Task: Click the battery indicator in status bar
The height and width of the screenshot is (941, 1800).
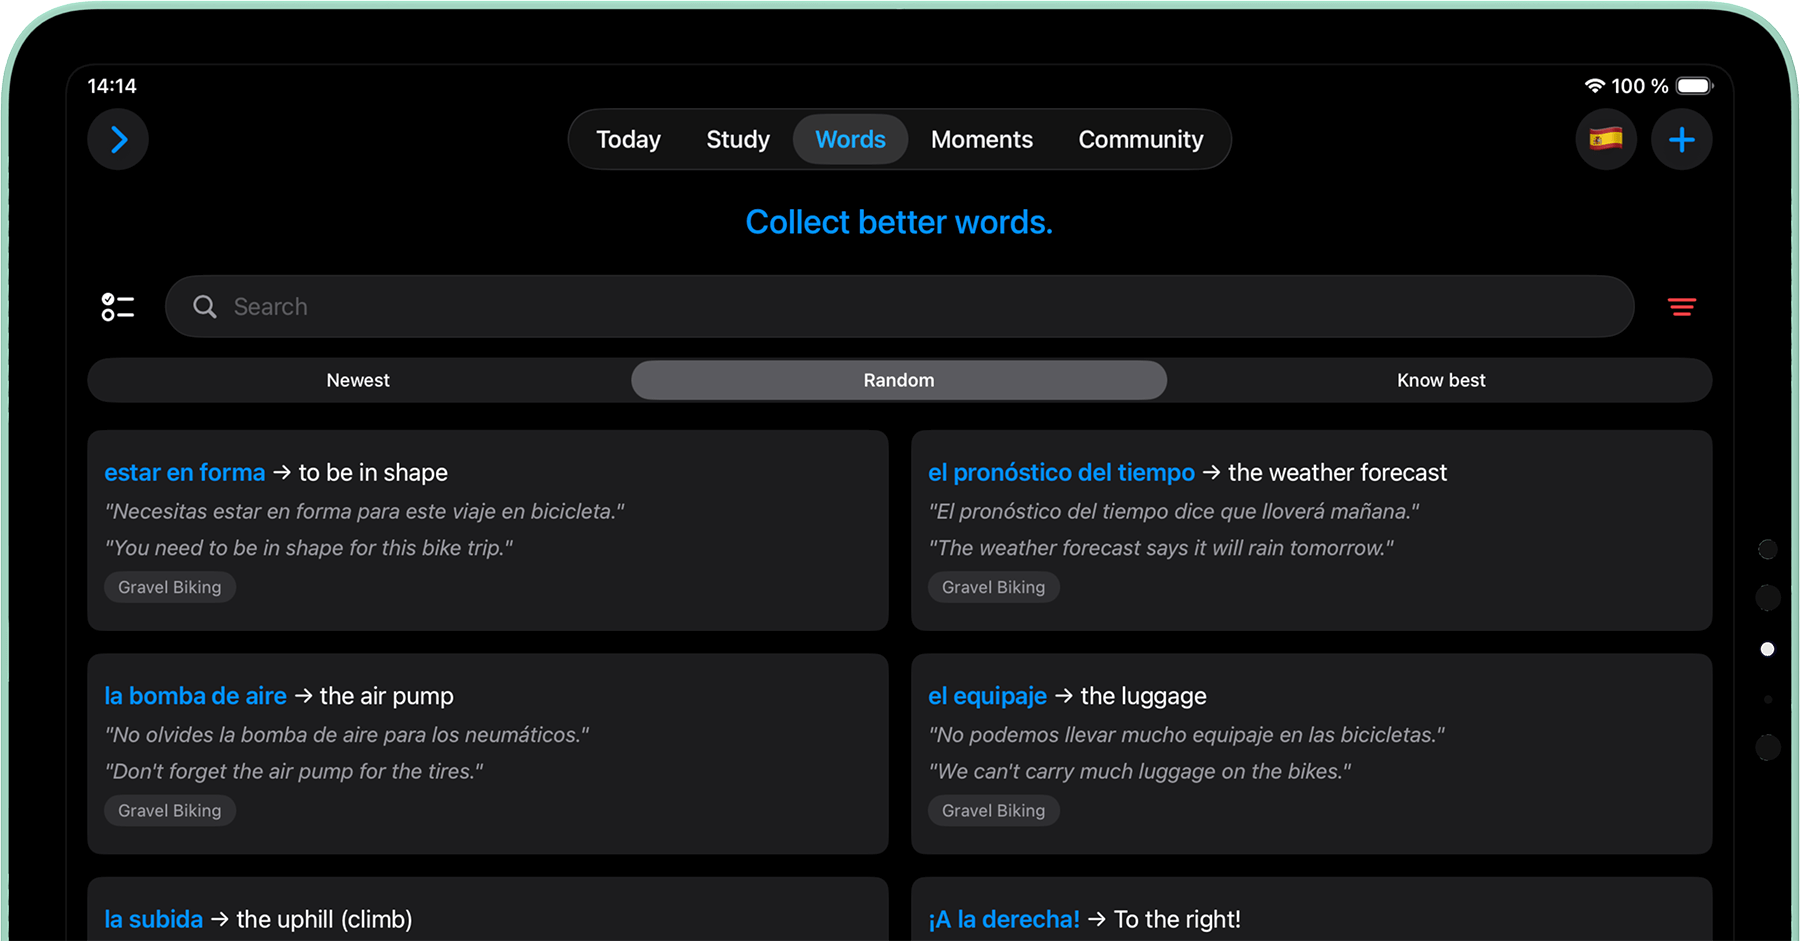Action: (x=1692, y=85)
